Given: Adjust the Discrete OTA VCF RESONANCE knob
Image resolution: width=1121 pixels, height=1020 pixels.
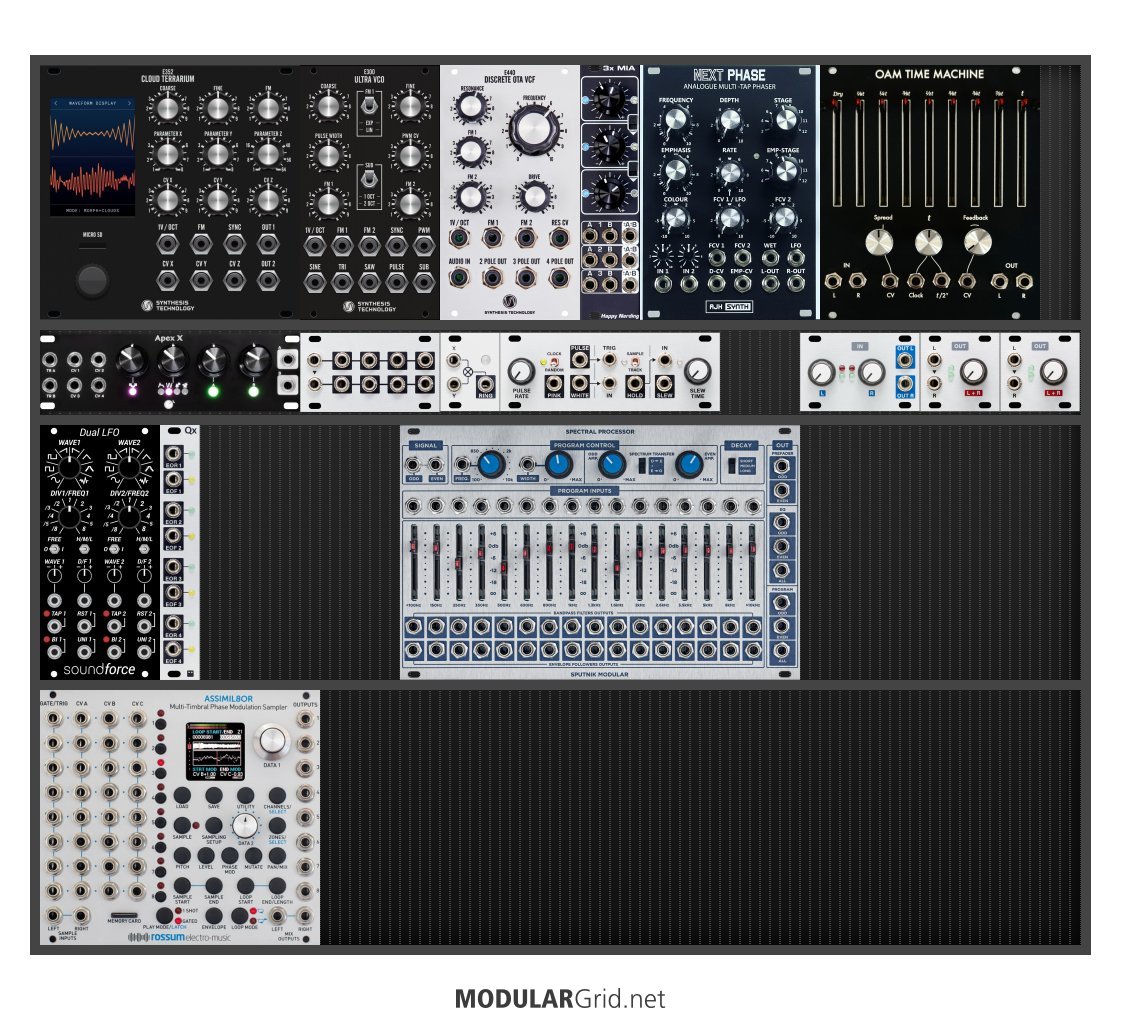Looking at the screenshot, I should coord(471,107).
